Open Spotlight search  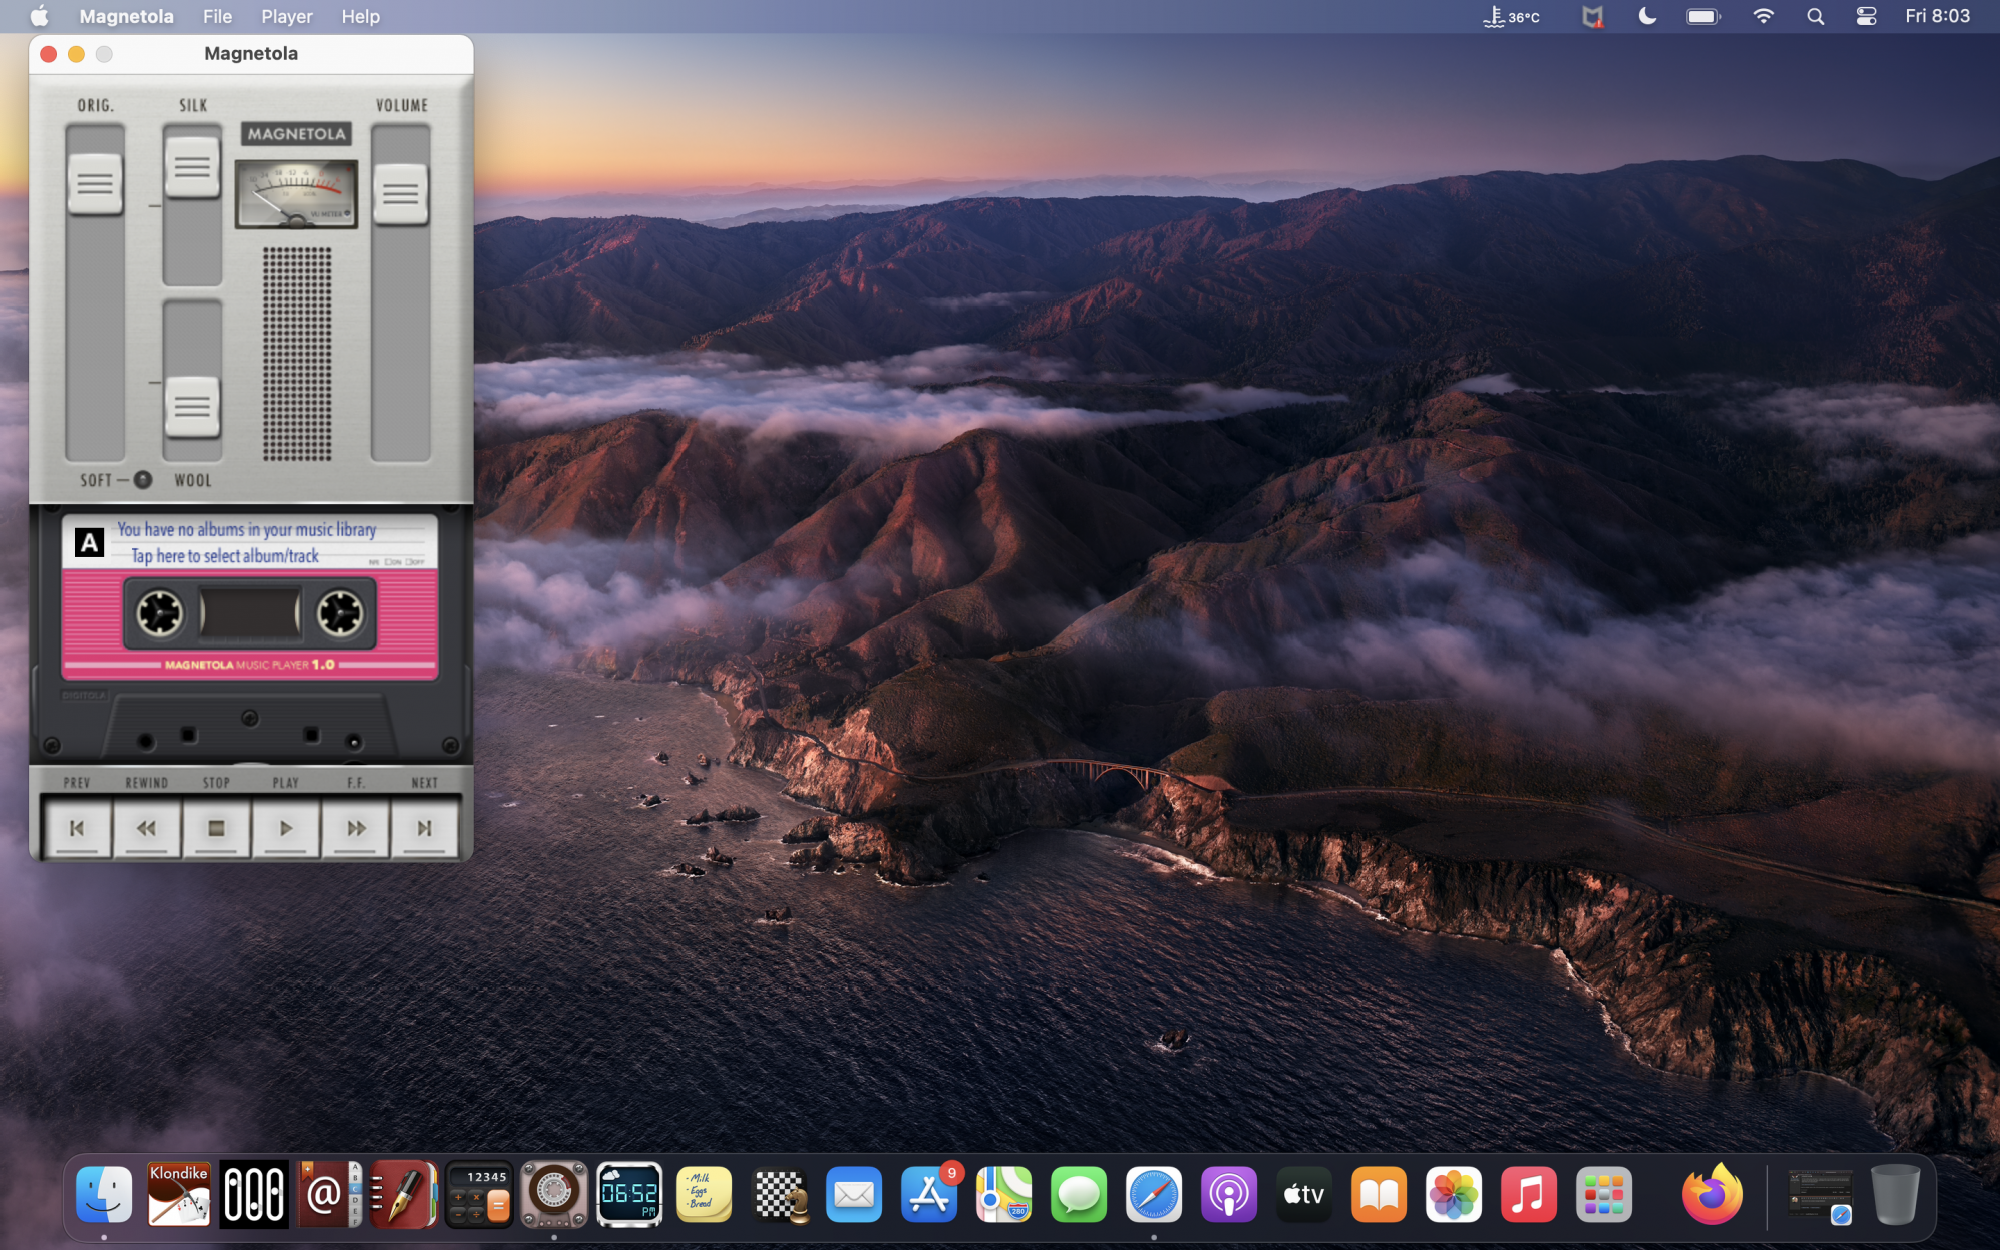tap(1816, 16)
